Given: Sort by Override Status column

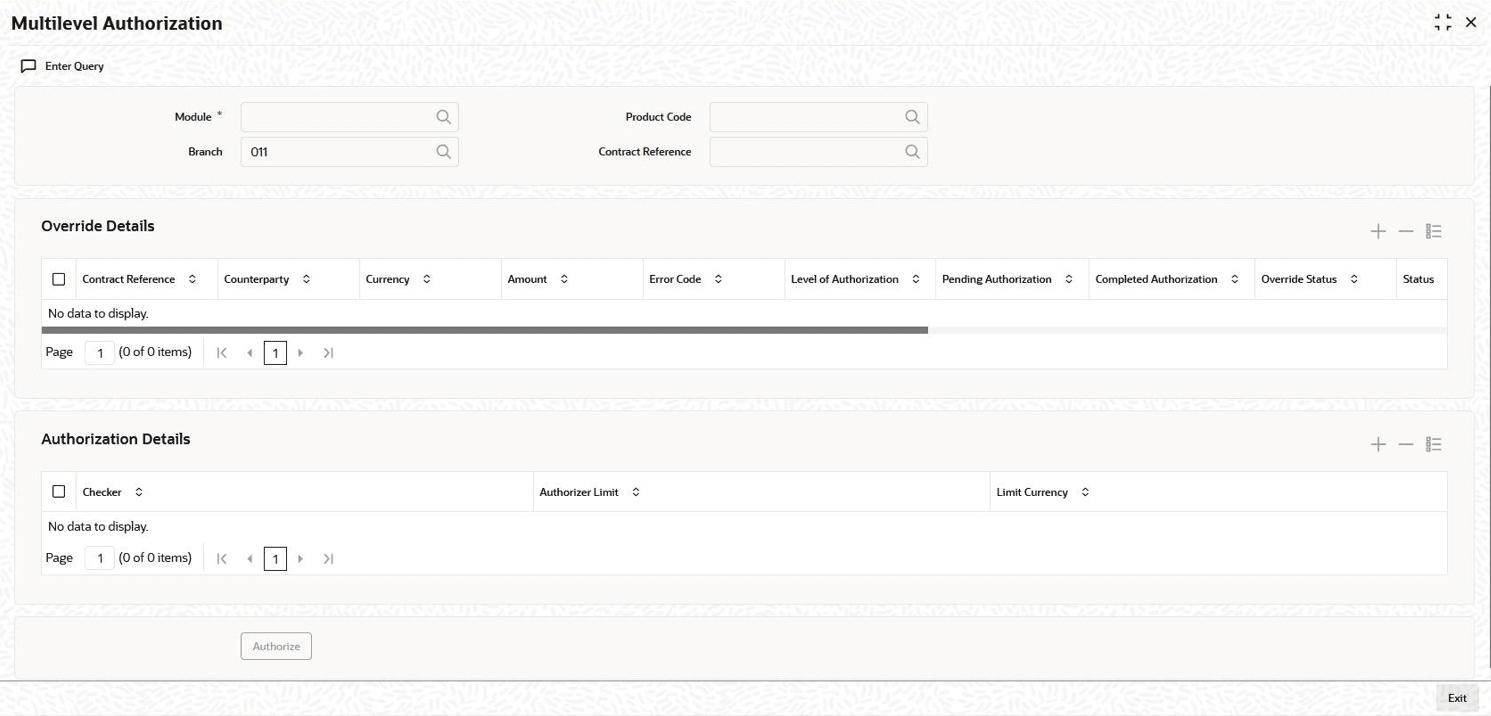Looking at the screenshot, I should [x=1354, y=279].
